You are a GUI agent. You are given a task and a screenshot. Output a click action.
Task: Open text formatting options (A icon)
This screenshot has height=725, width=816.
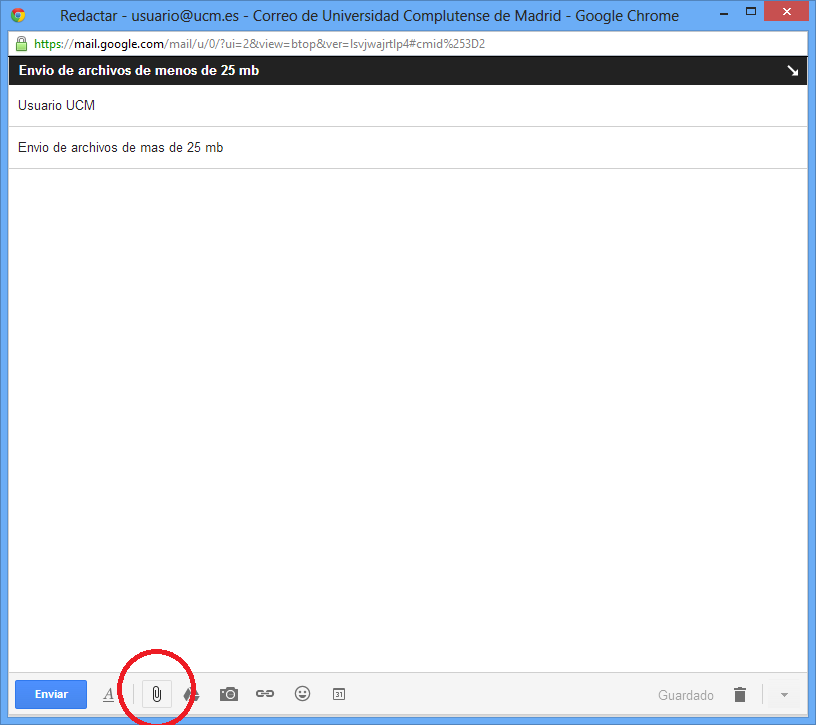coord(108,694)
